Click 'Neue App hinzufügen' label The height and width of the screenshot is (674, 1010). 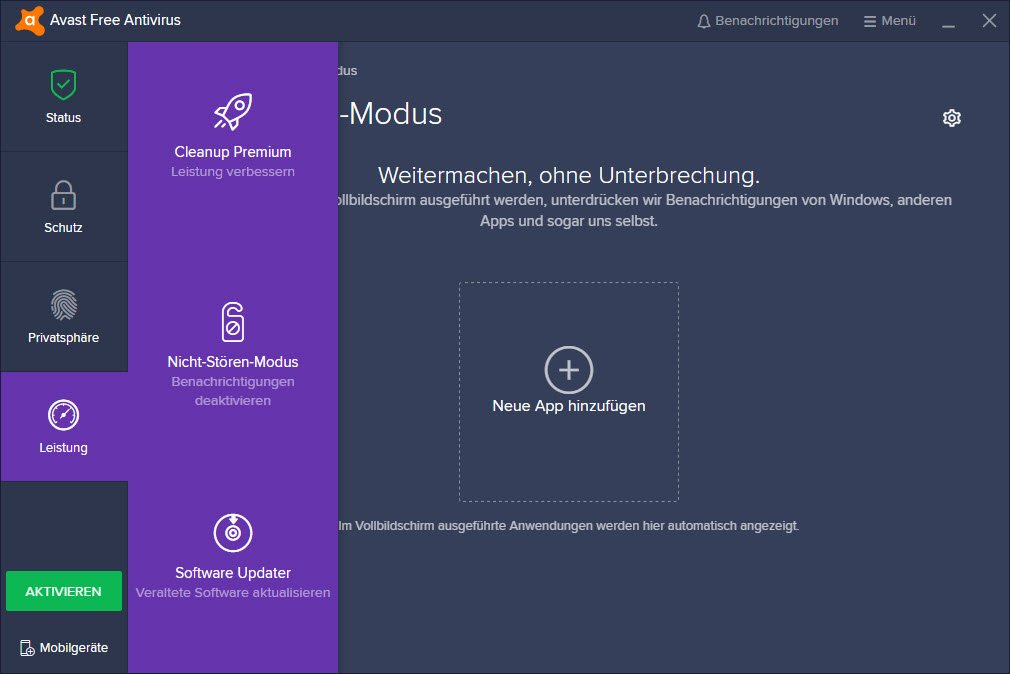(x=569, y=406)
